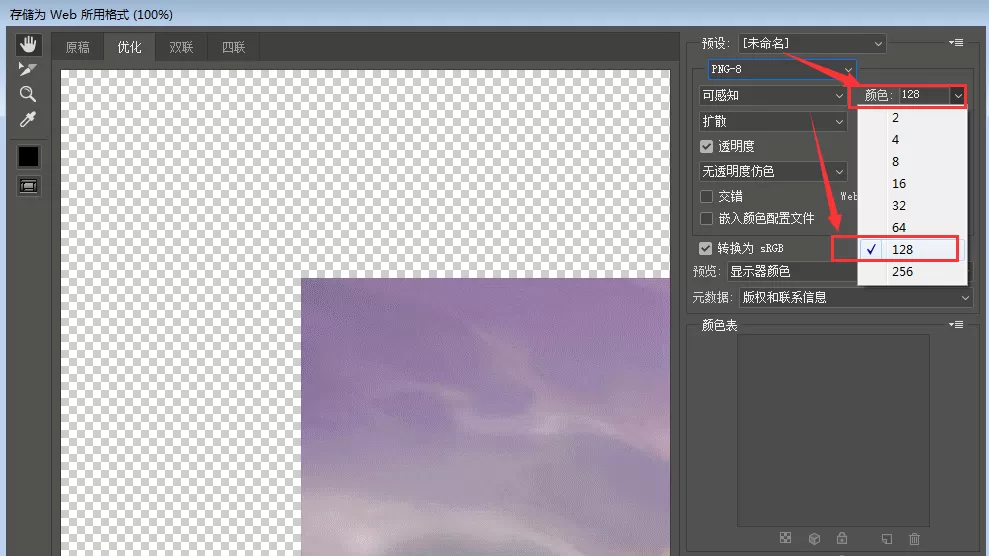Open the 可感知 color reduction dropdown
Image resolution: width=989 pixels, height=556 pixels.
[773, 95]
